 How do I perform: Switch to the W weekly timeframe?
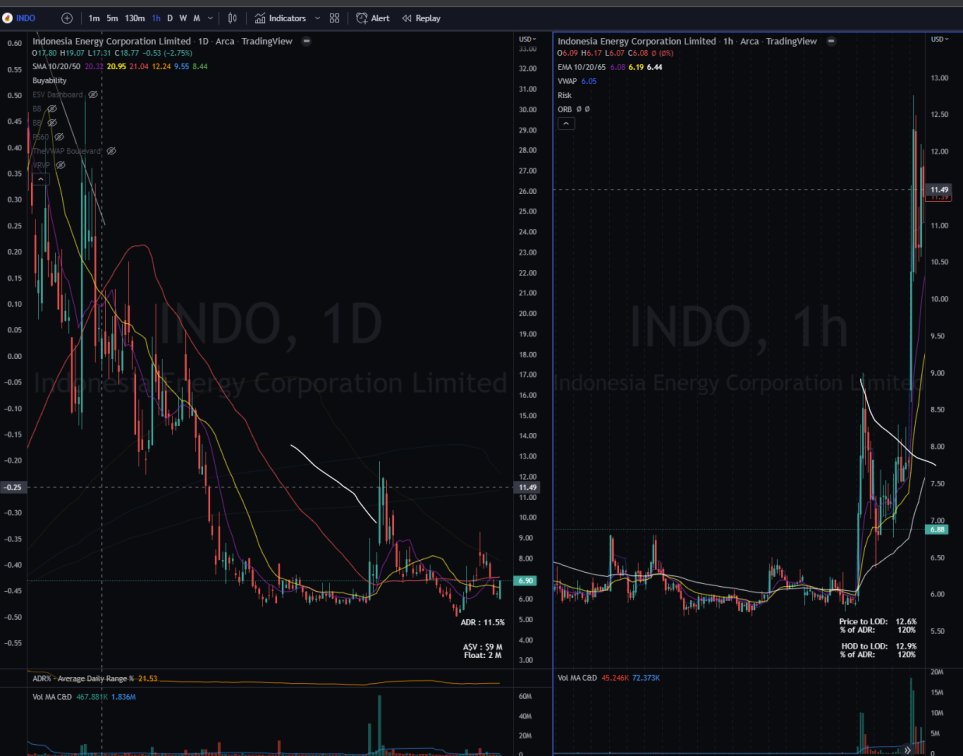pos(183,18)
